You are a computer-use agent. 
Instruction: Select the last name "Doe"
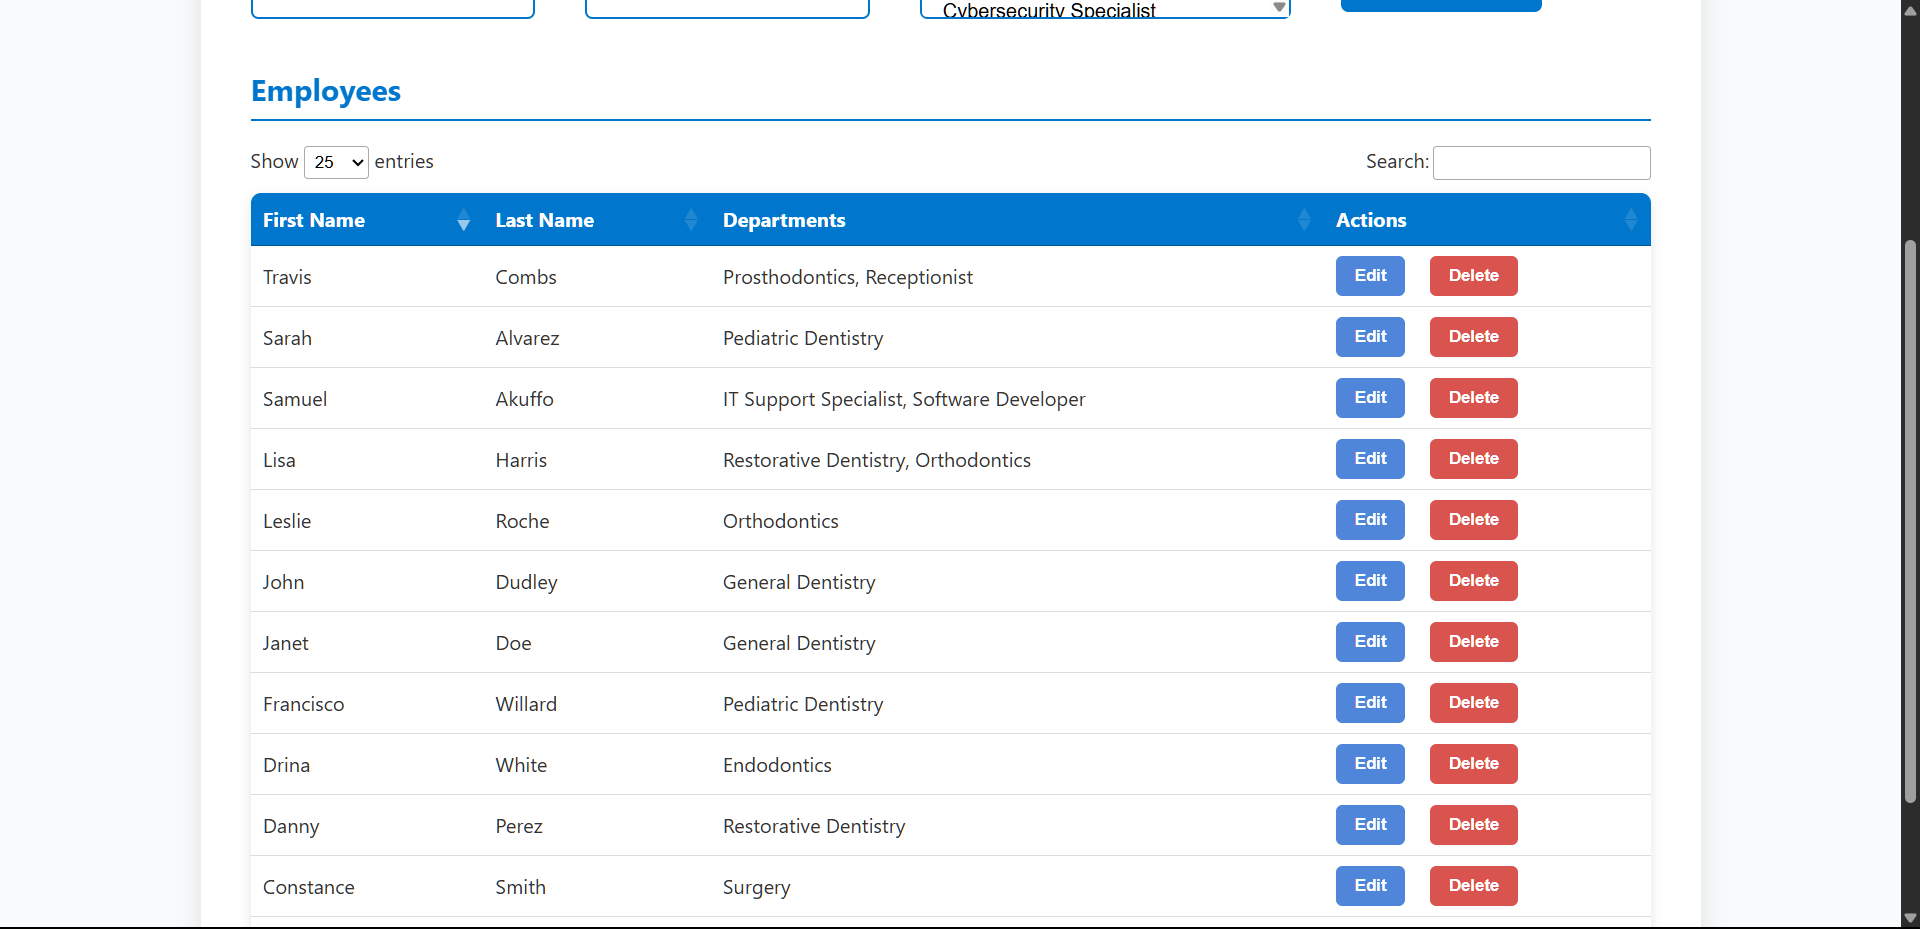tap(513, 643)
